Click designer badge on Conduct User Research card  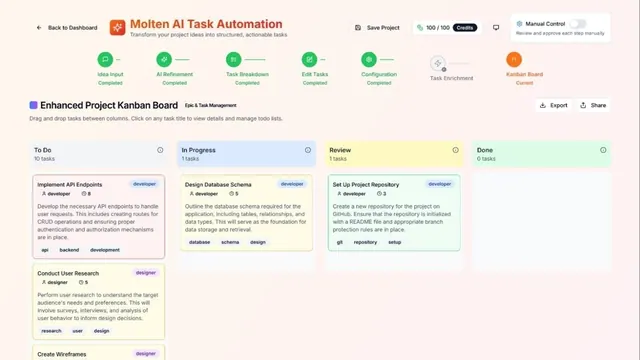click(146, 273)
